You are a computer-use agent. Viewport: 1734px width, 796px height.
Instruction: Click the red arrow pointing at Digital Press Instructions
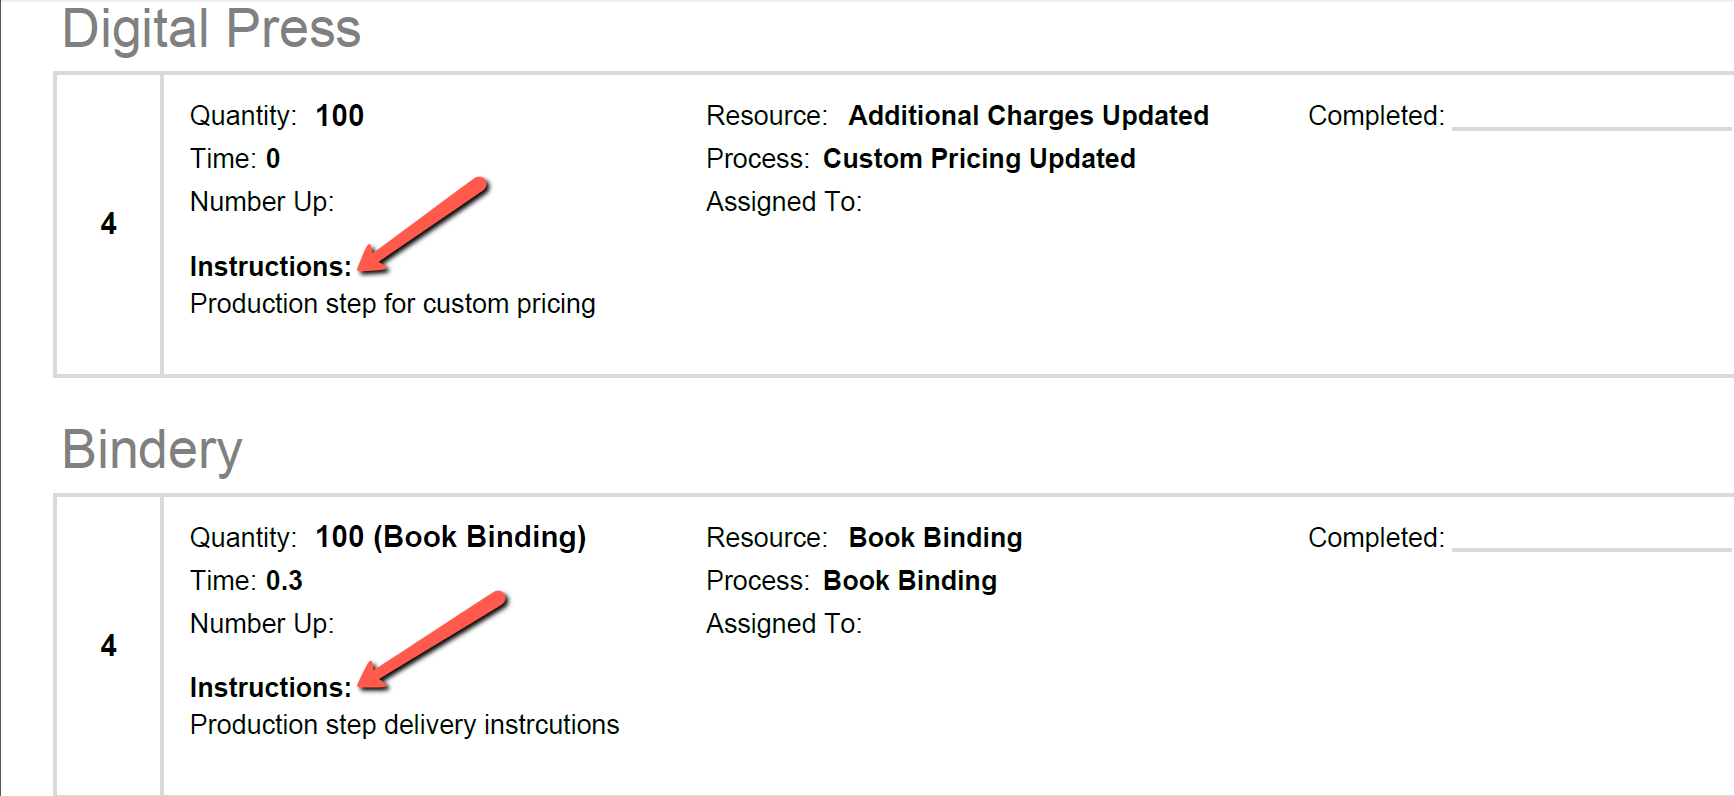pos(423,225)
